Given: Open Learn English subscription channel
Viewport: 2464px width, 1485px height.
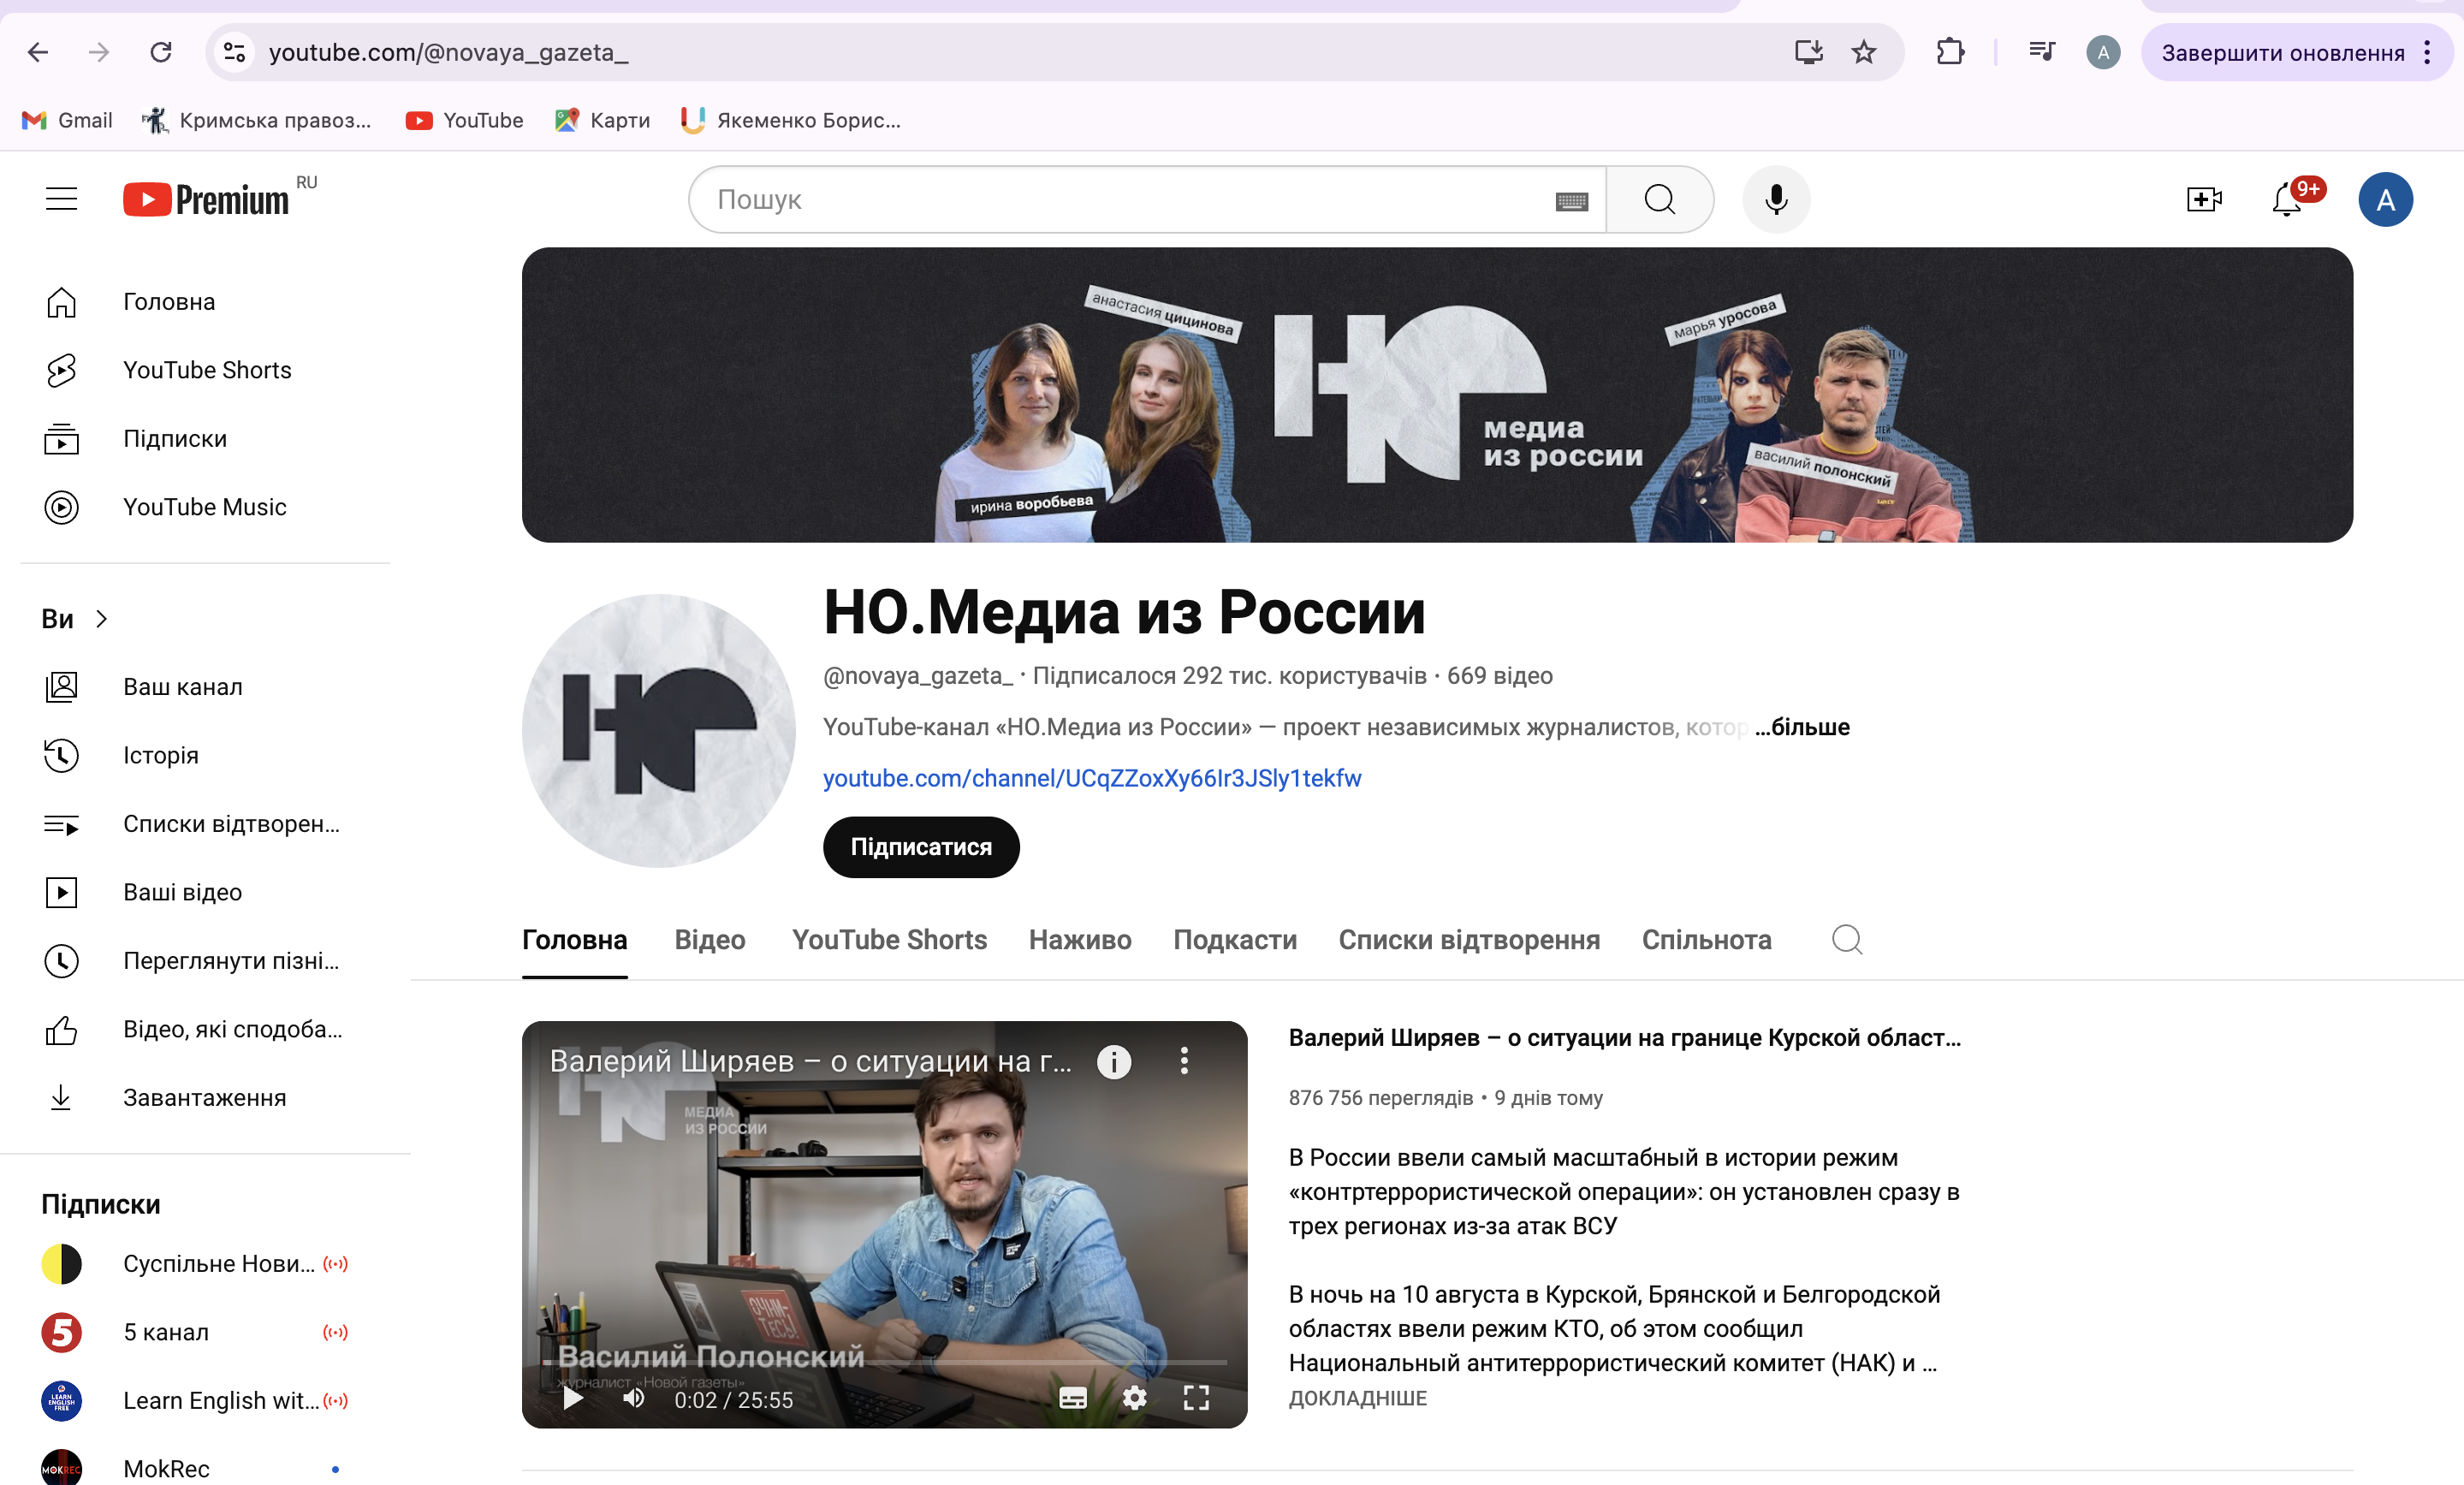Looking at the screenshot, I should coord(205,1400).
